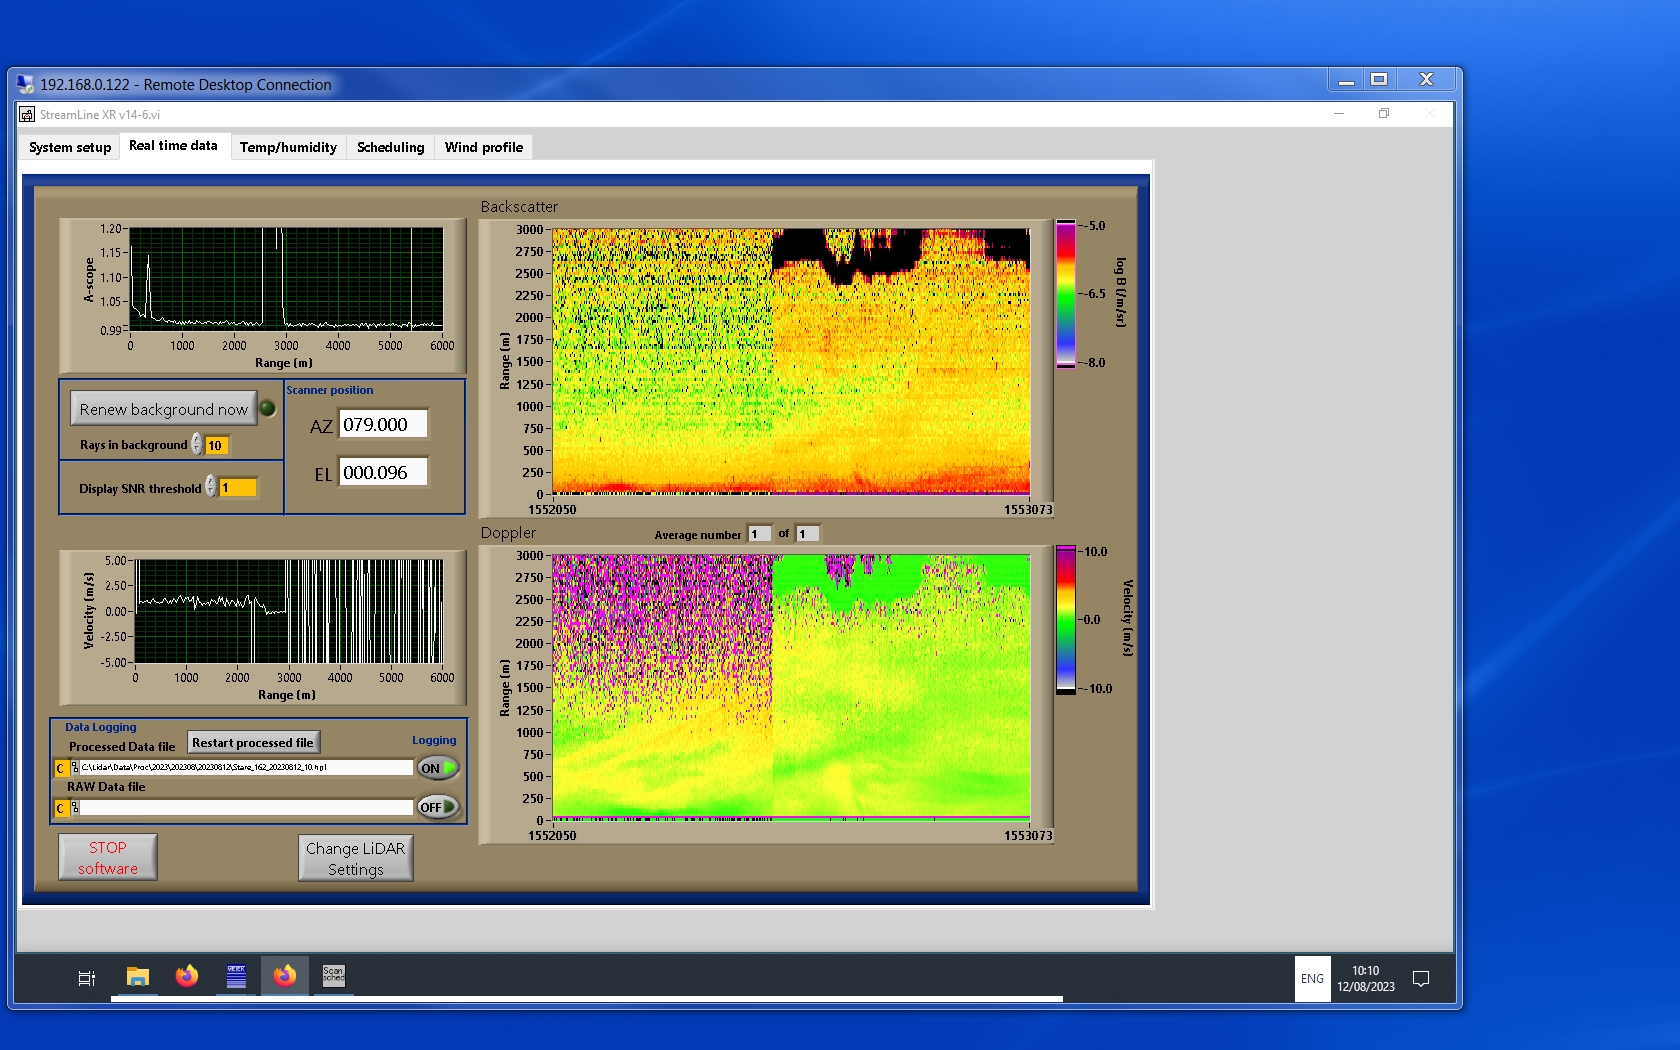Click the processed data file path browse icon
The width and height of the screenshot is (1680, 1050).
point(75,768)
